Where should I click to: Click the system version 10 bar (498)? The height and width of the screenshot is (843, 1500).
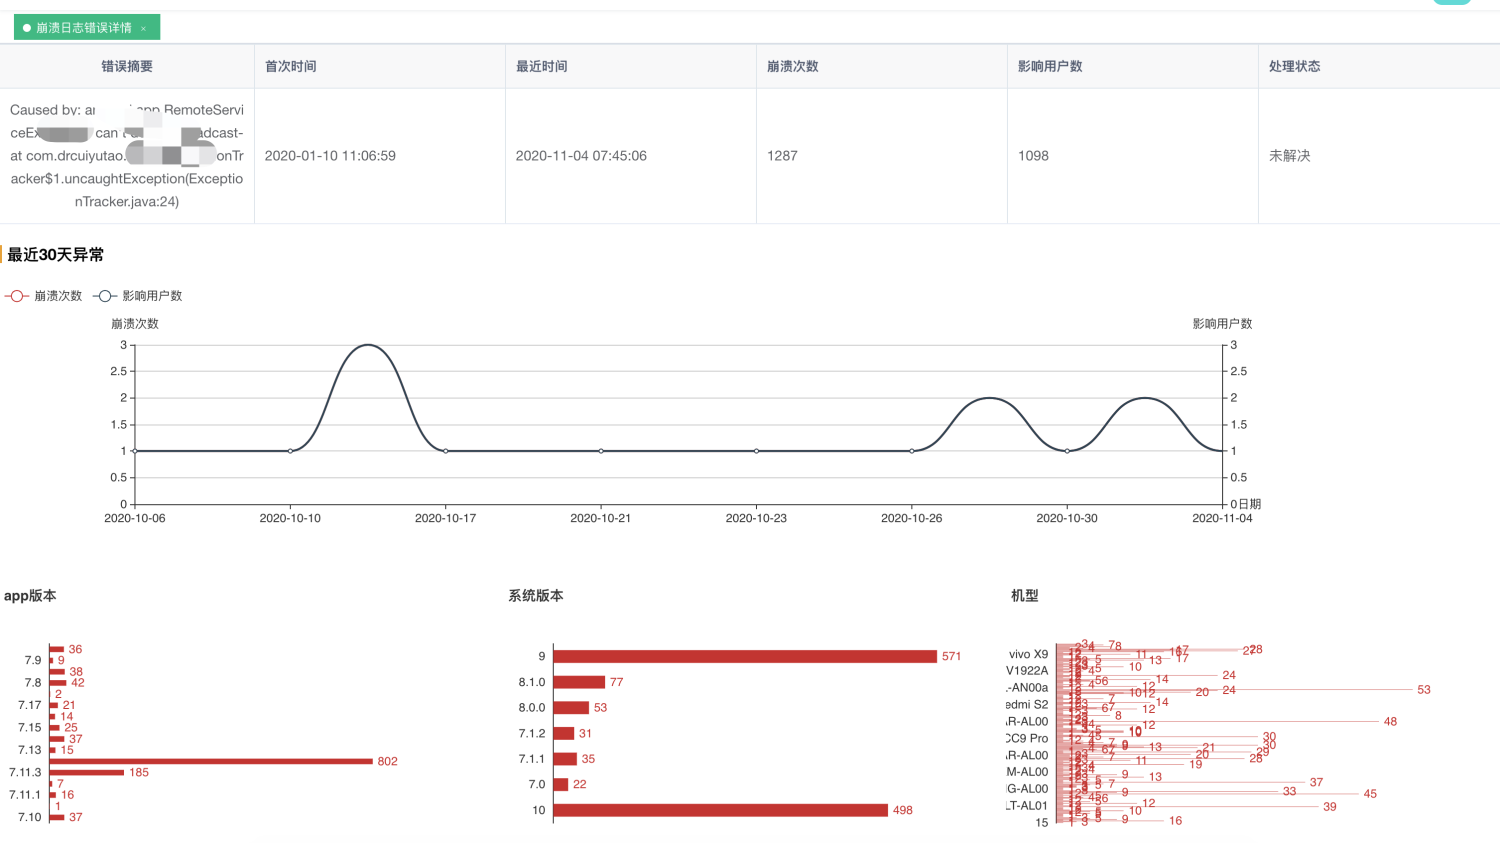click(x=721, y=810)
